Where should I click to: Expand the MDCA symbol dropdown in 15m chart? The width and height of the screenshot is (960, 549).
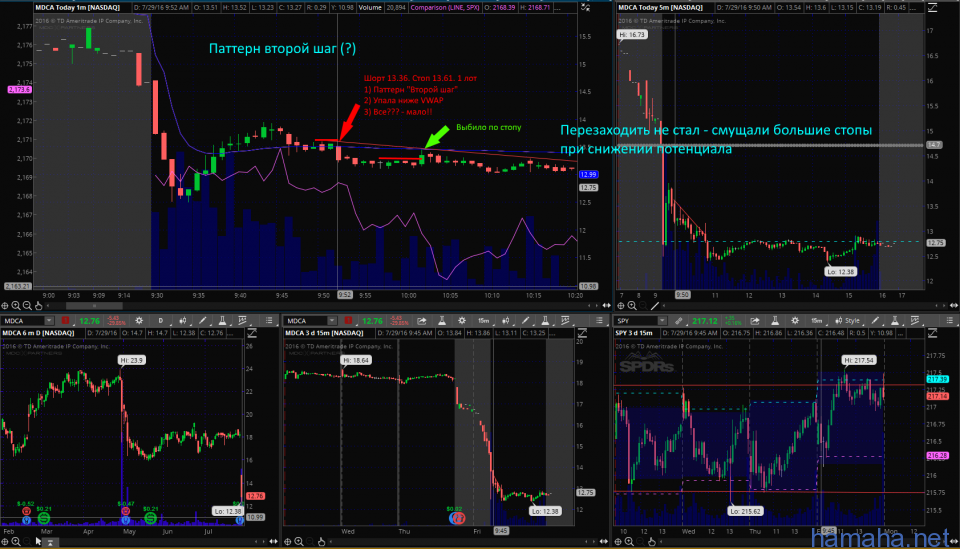[332, 321]
